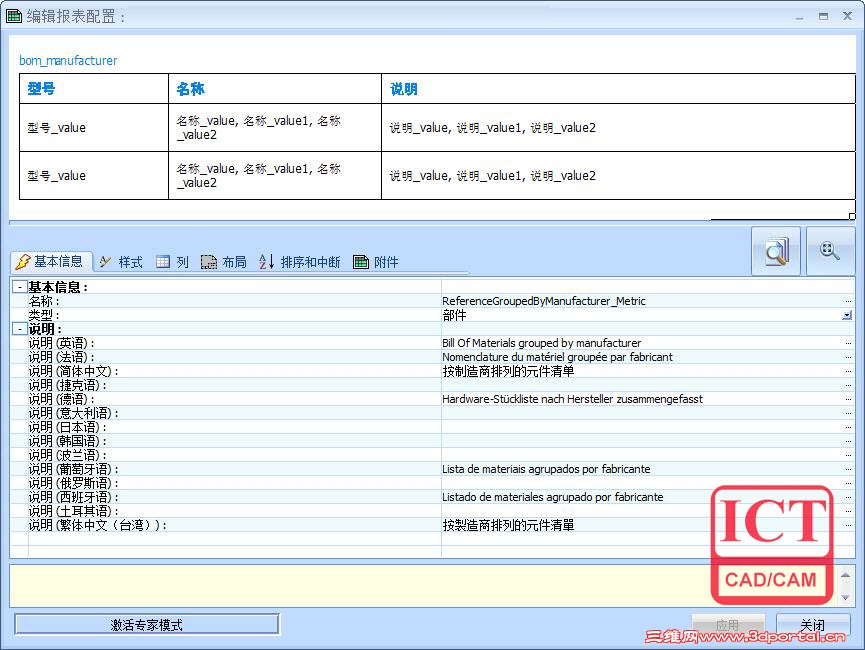Image resolution: width=865 pixels, height=650 pixels.
Task: Maximize the report configuration window
Action: point(824,17)
